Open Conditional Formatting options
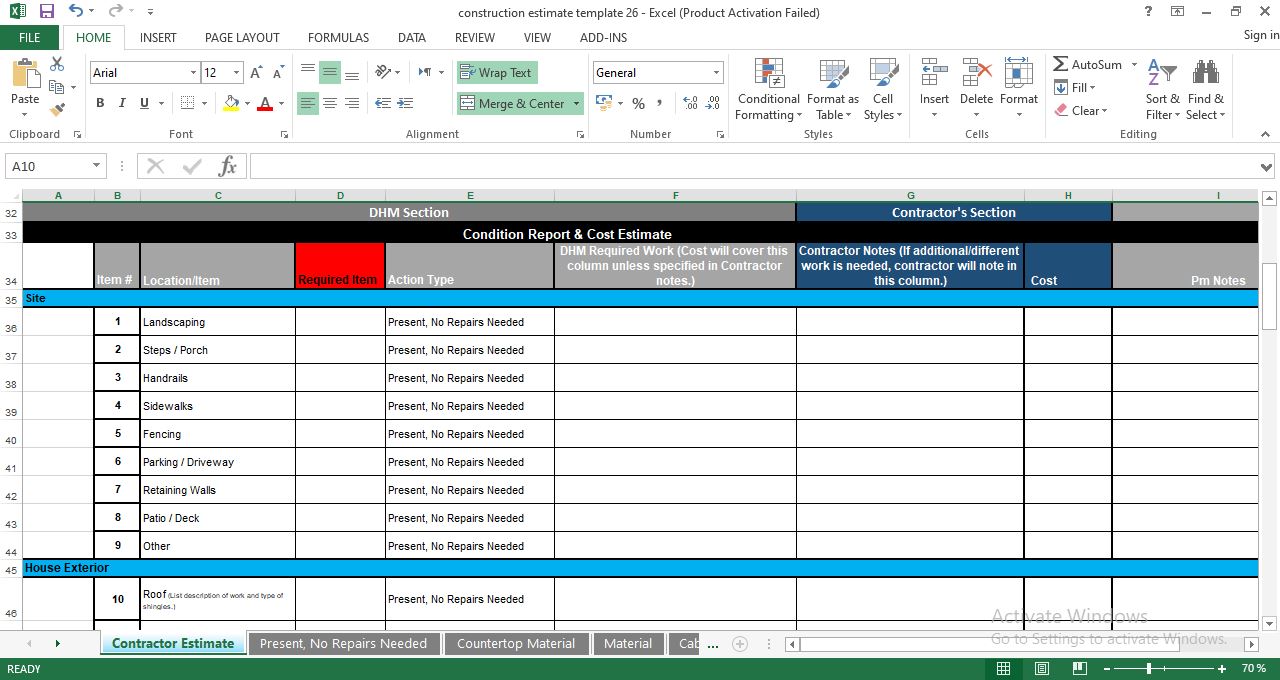The image size is (1280, 680). coord(768,89)
